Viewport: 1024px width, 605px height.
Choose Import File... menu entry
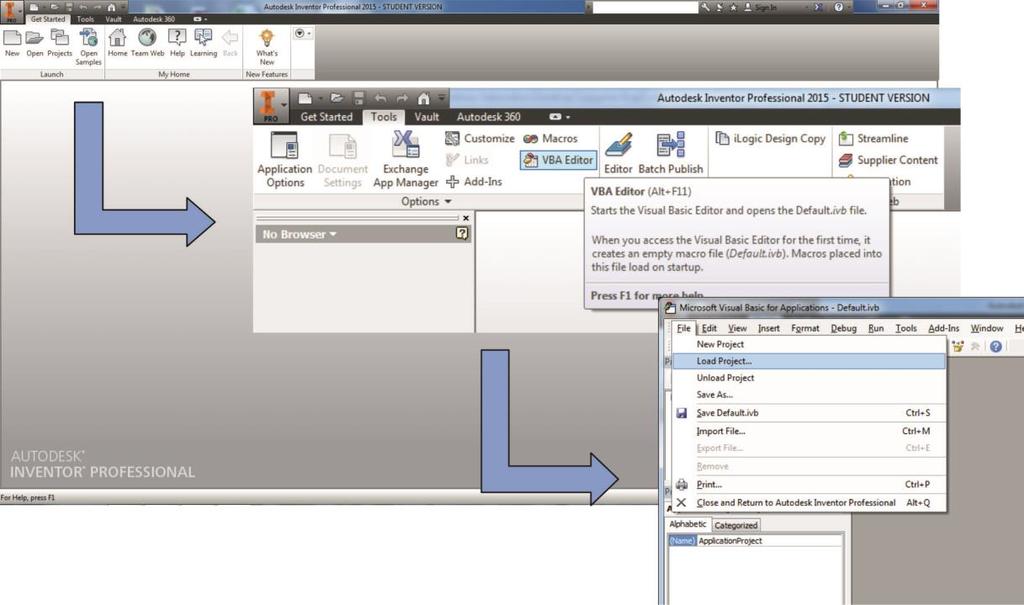tap(808, 431)
